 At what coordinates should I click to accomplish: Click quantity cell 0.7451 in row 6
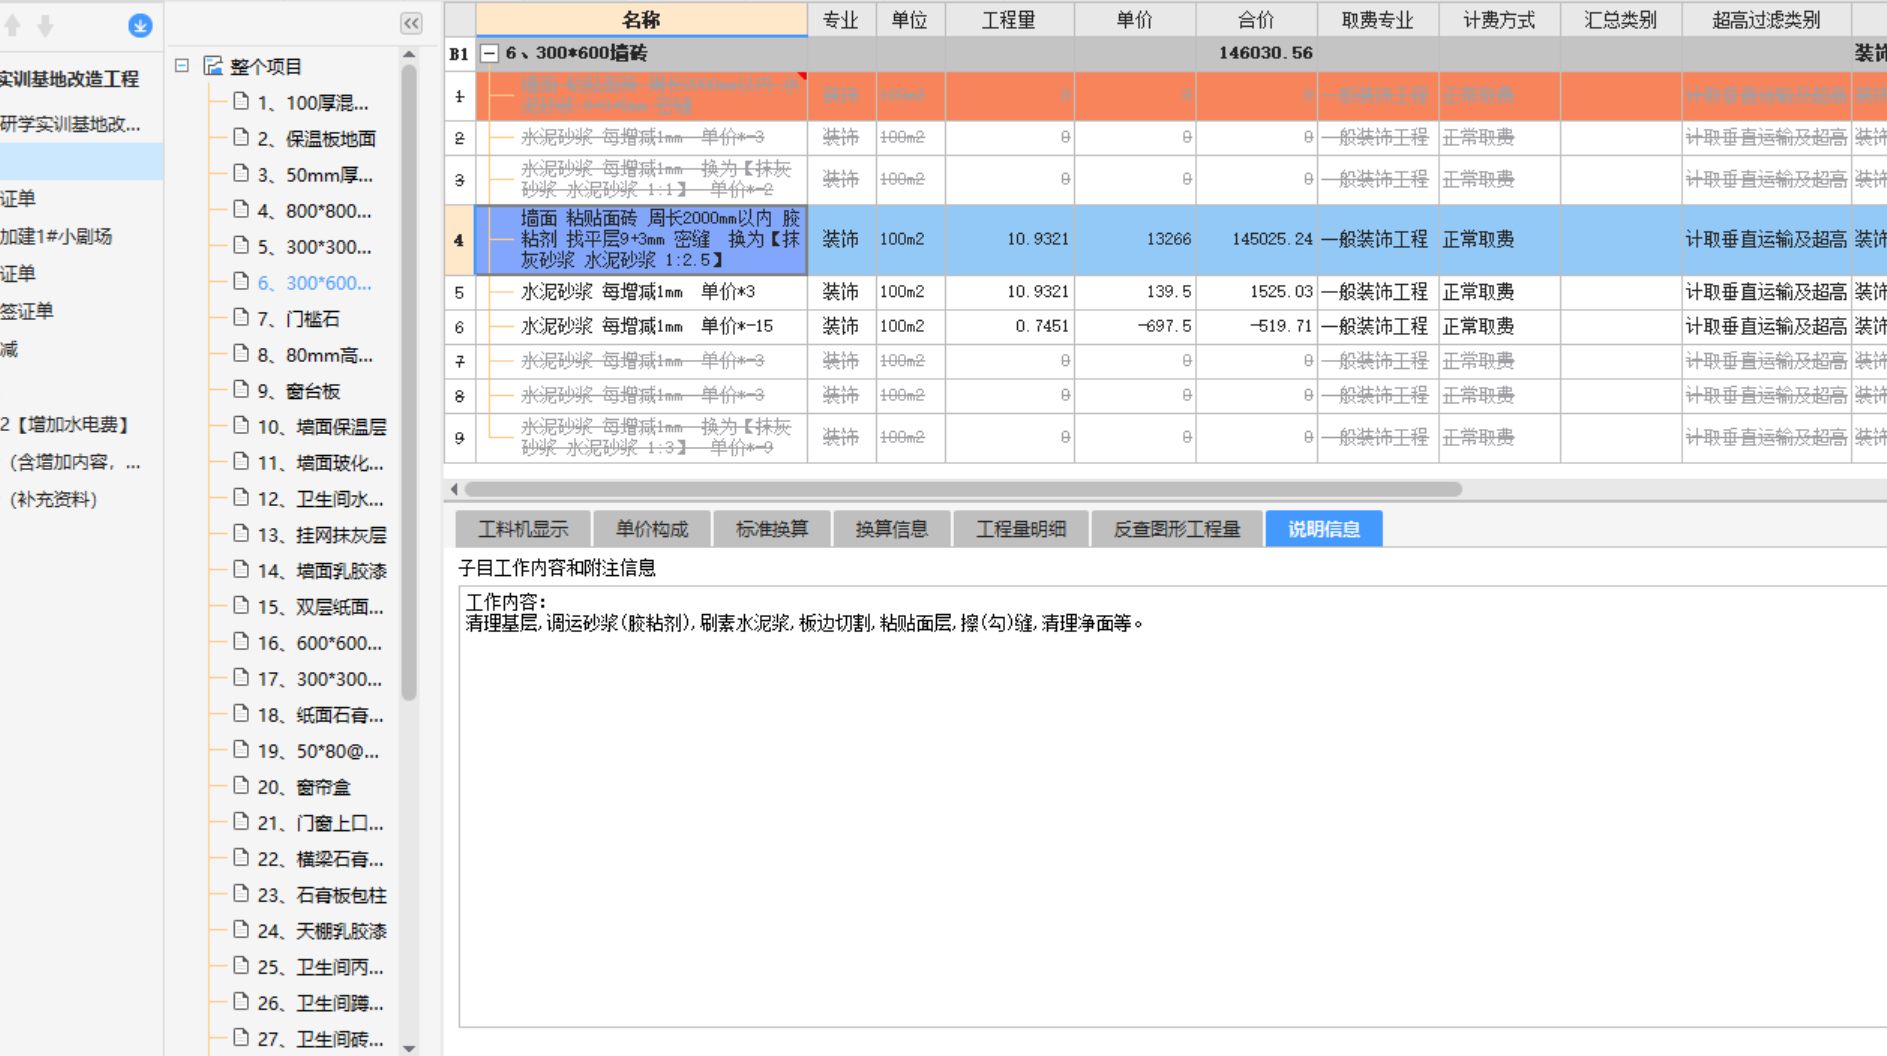1010,326
